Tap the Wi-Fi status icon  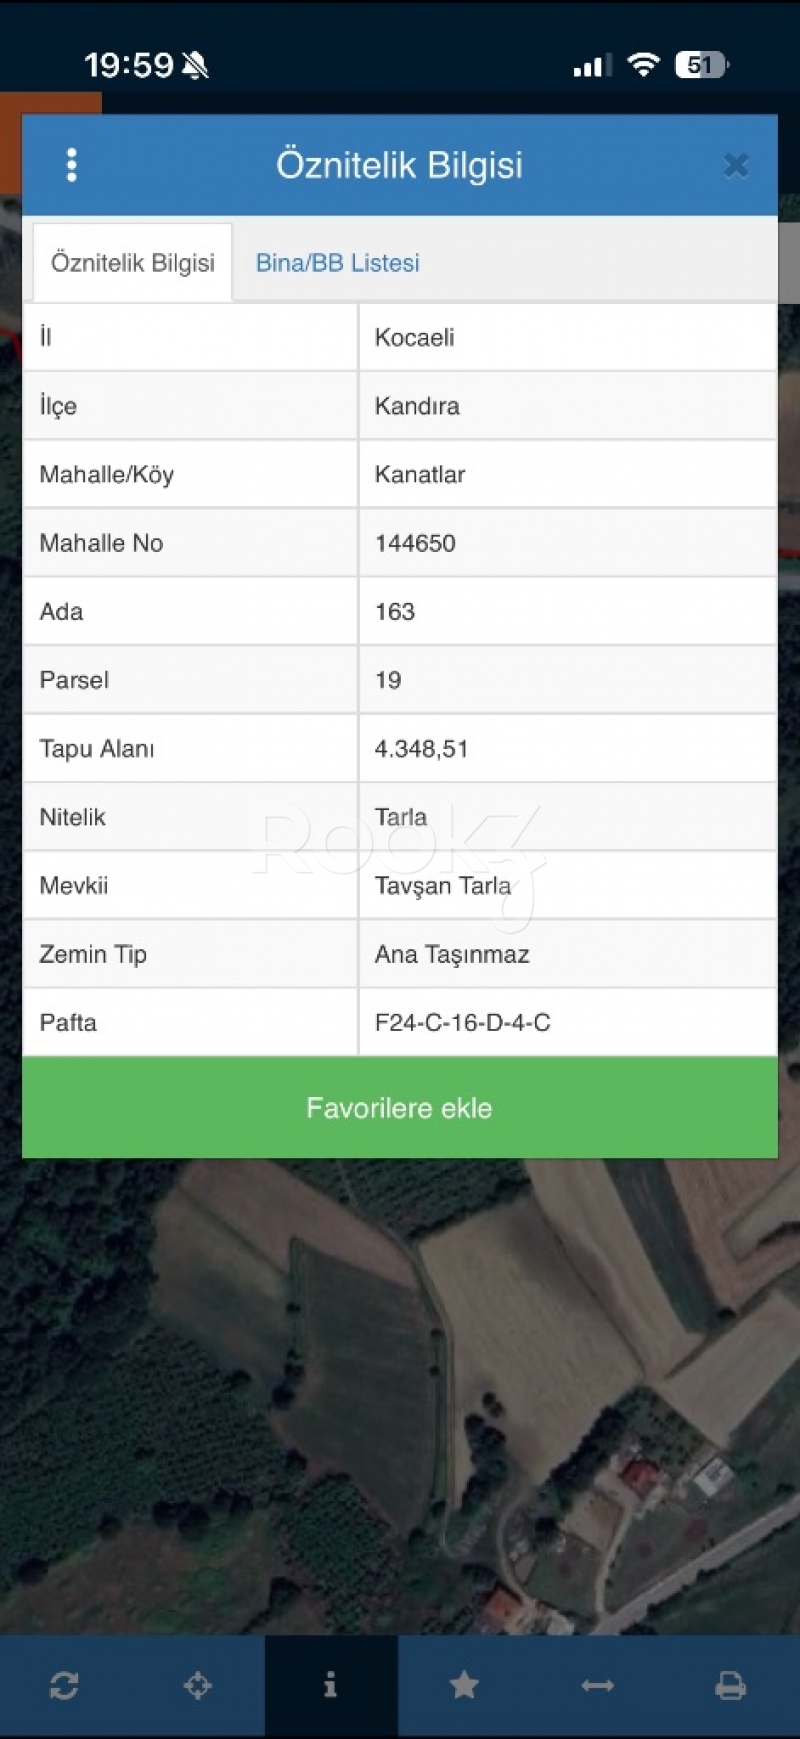[x=643, y=65]
